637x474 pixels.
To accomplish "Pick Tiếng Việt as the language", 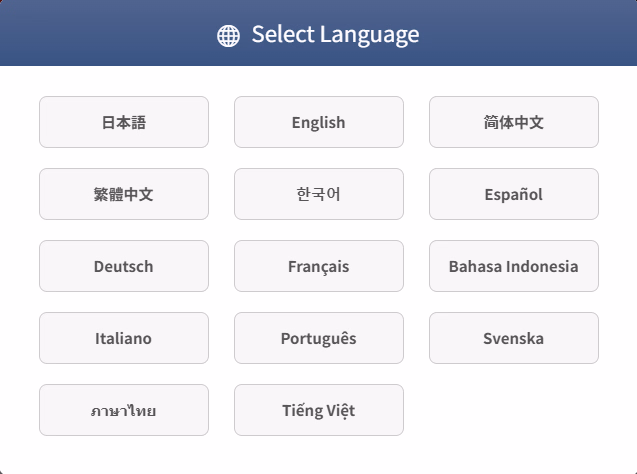I will tap(319, 410).
